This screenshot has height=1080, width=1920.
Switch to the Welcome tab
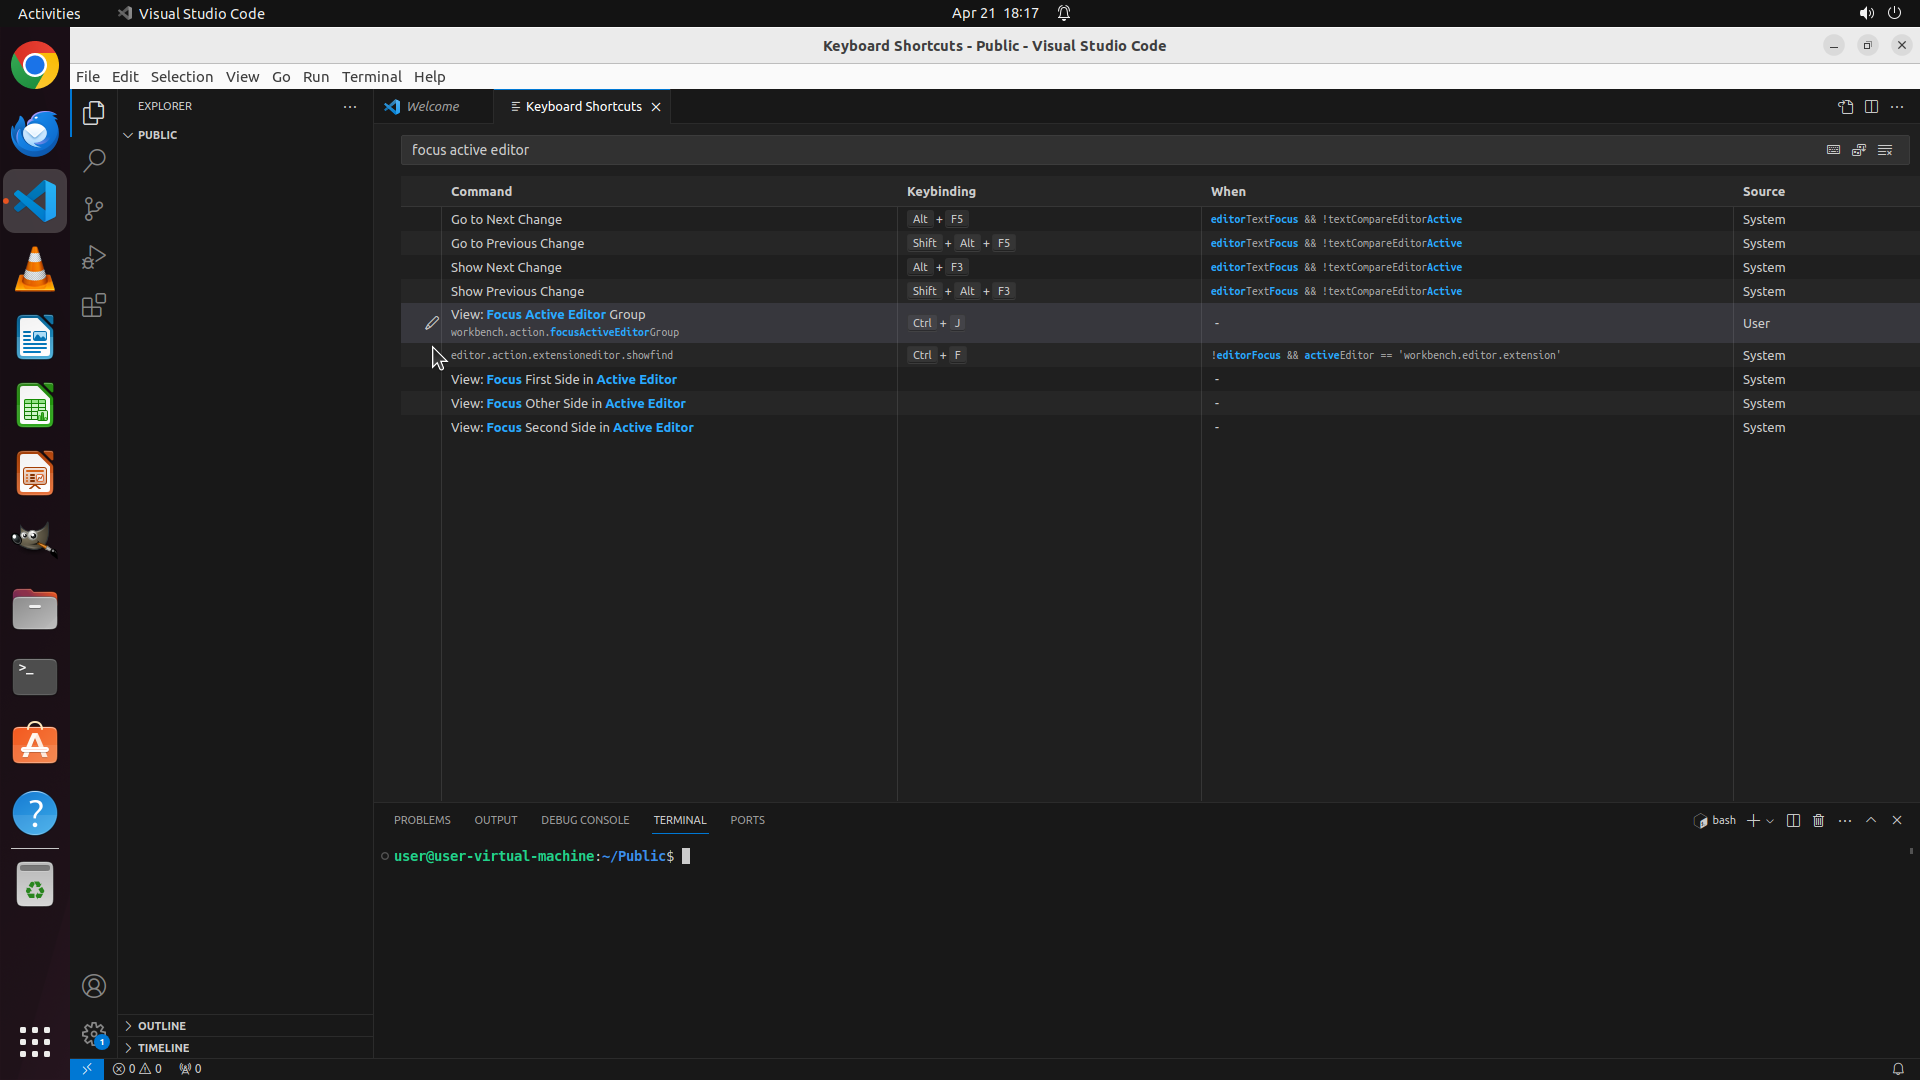432,107
